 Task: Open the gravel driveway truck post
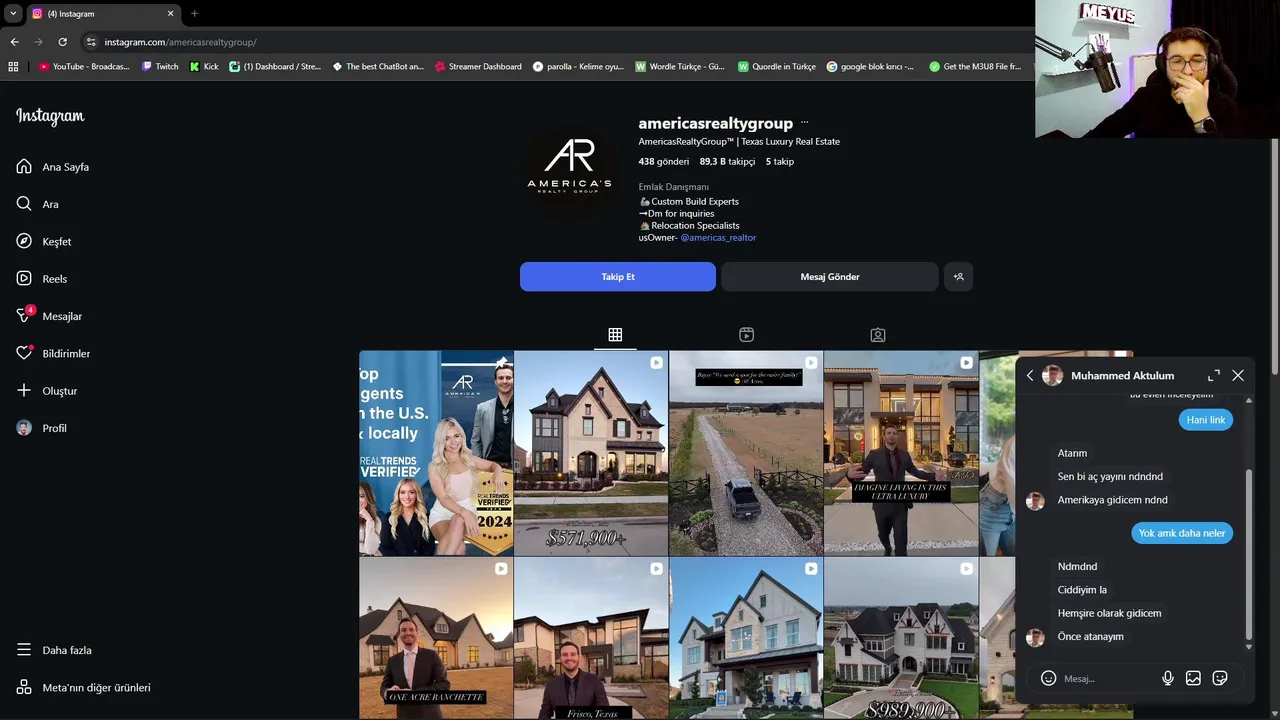(746, 453)
